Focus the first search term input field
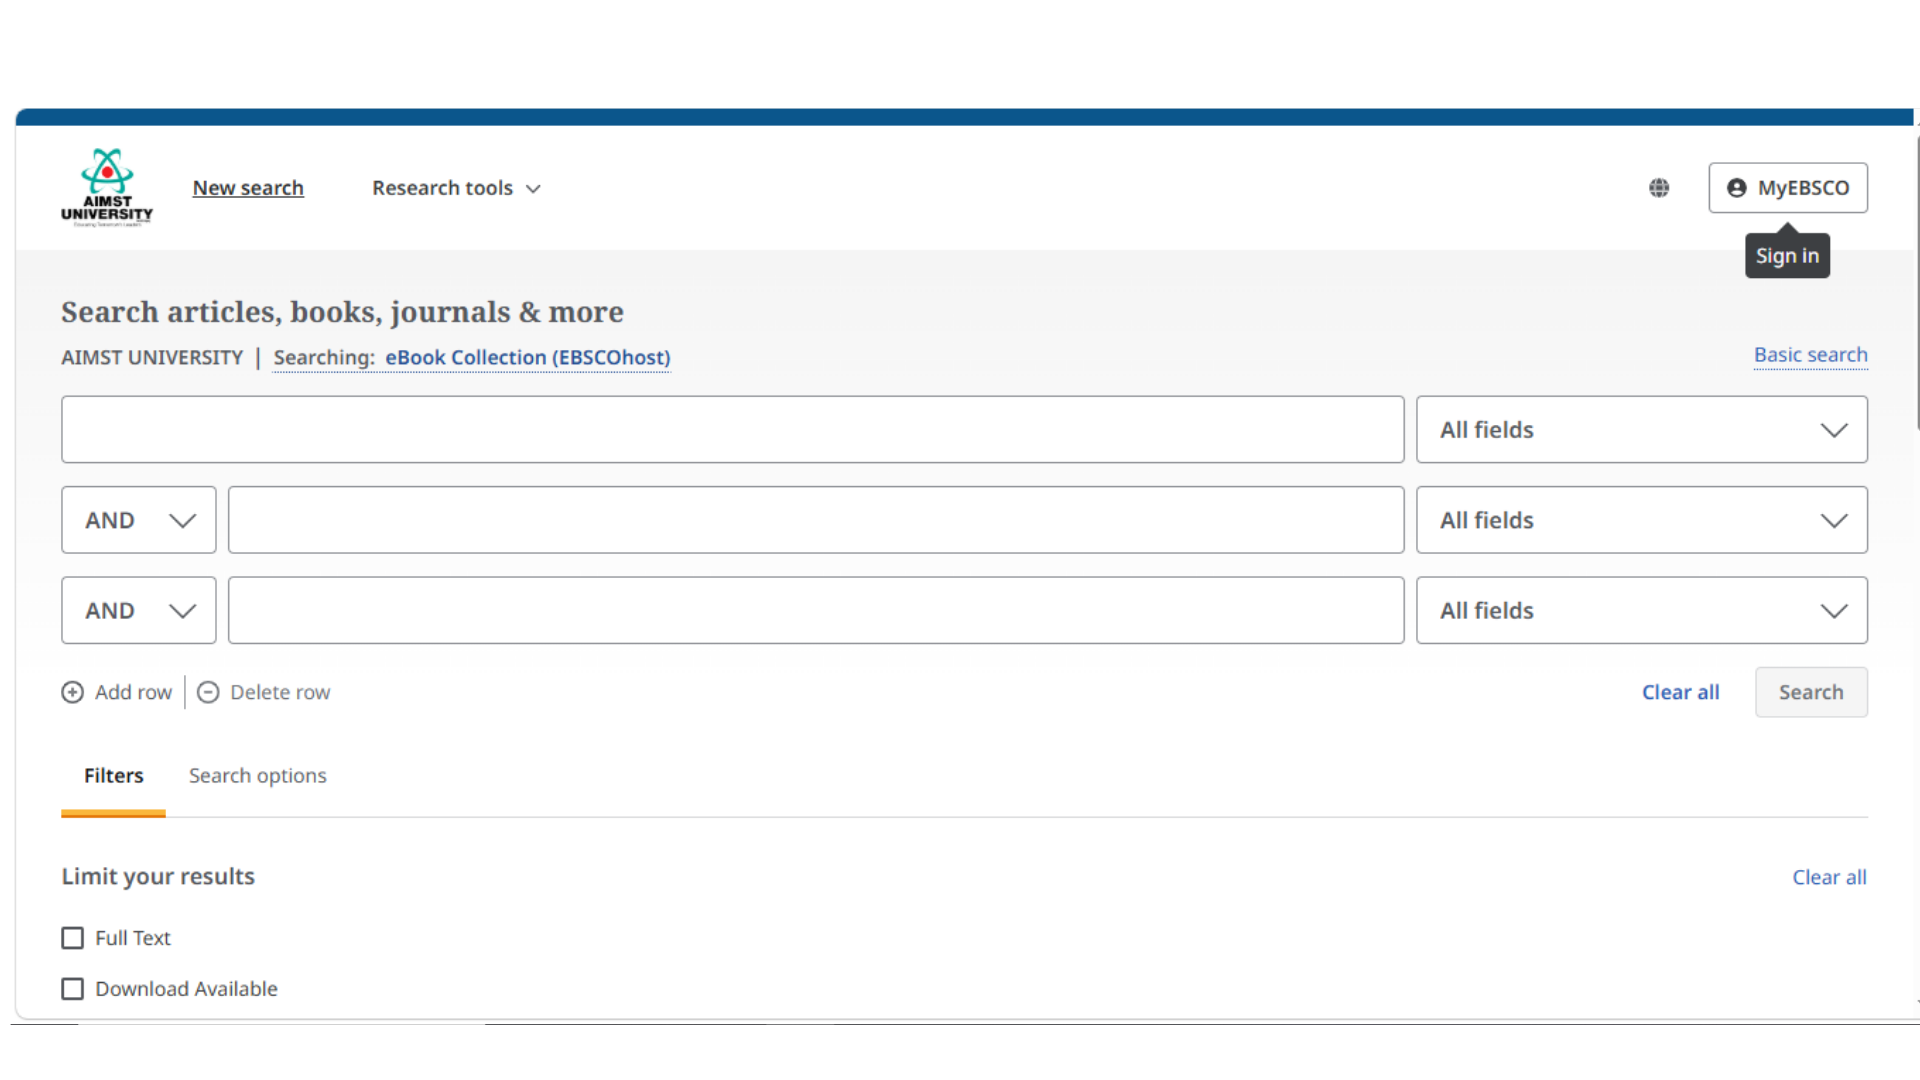This screenshot has width=1920, height=1080. tap(733, 430)
